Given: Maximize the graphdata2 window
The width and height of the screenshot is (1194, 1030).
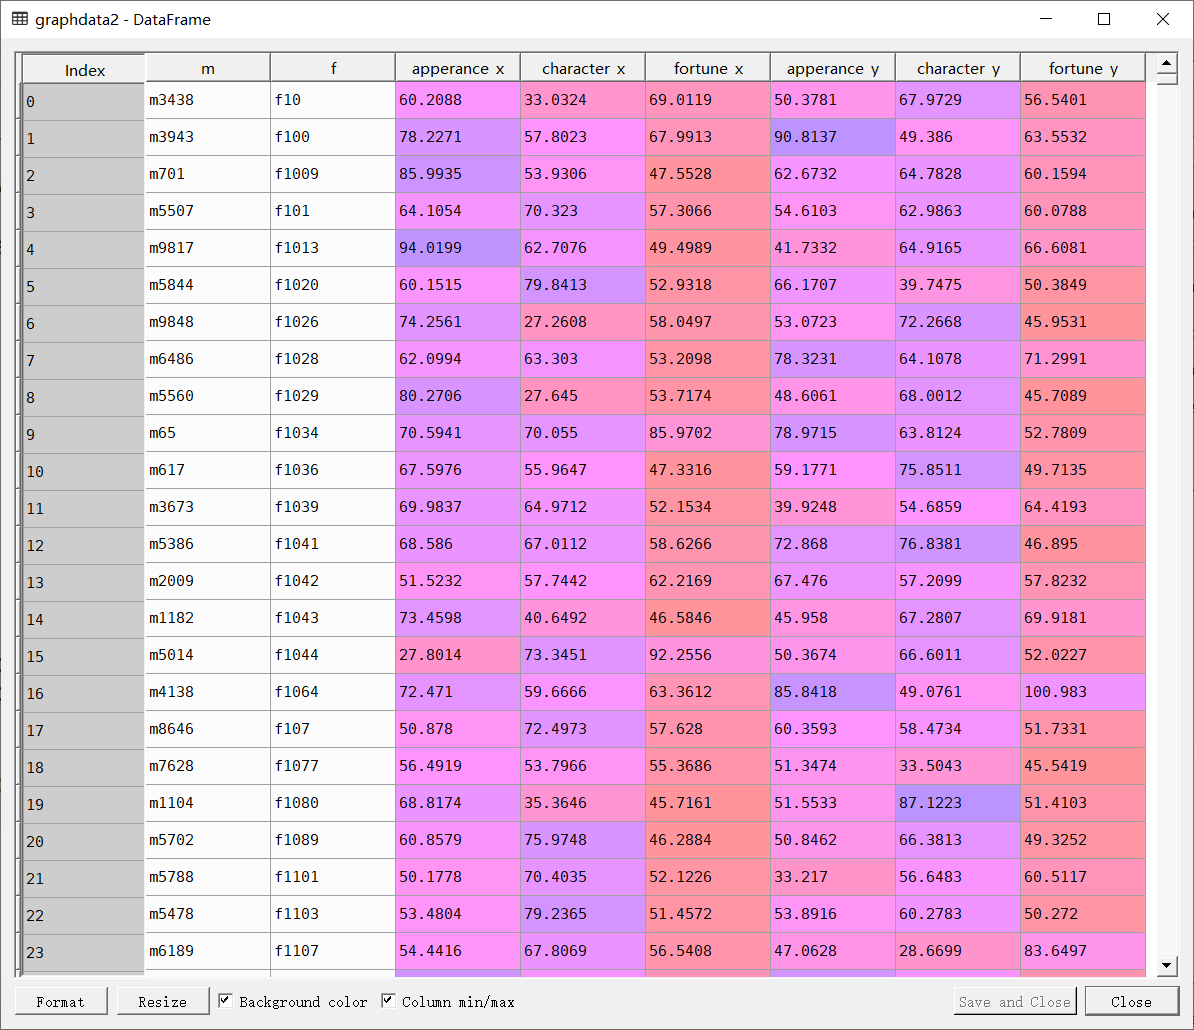Looking at the screenshot, I should click(1103, 19).
